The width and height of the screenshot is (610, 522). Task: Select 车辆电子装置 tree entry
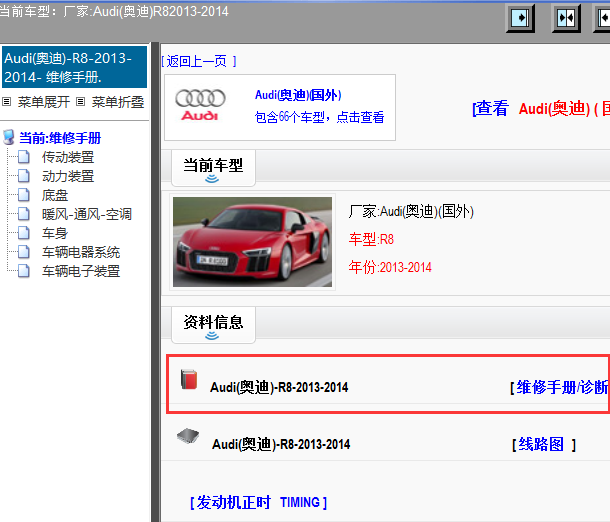(x=81, y=272)
